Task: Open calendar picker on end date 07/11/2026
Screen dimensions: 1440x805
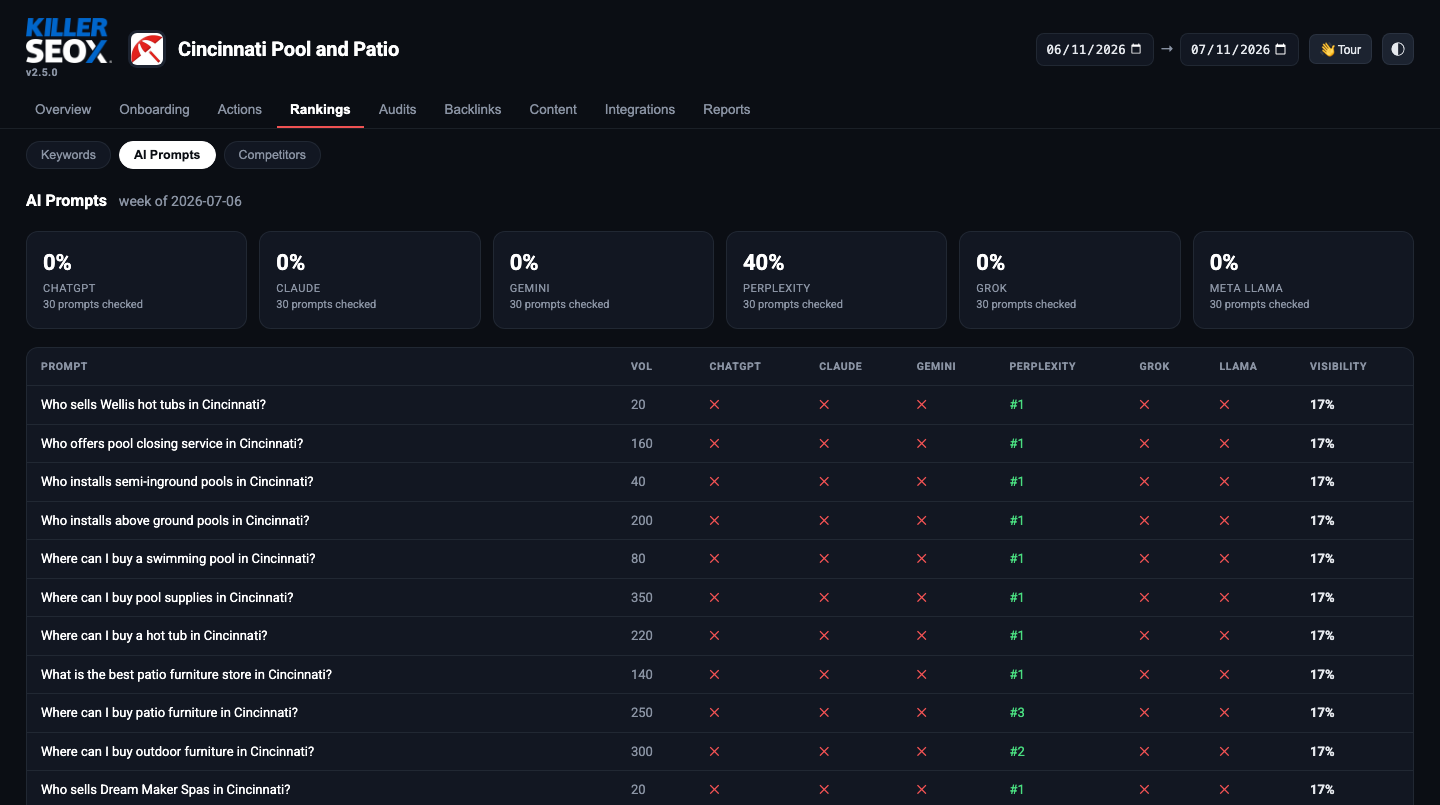Action: coord(1280,49)
